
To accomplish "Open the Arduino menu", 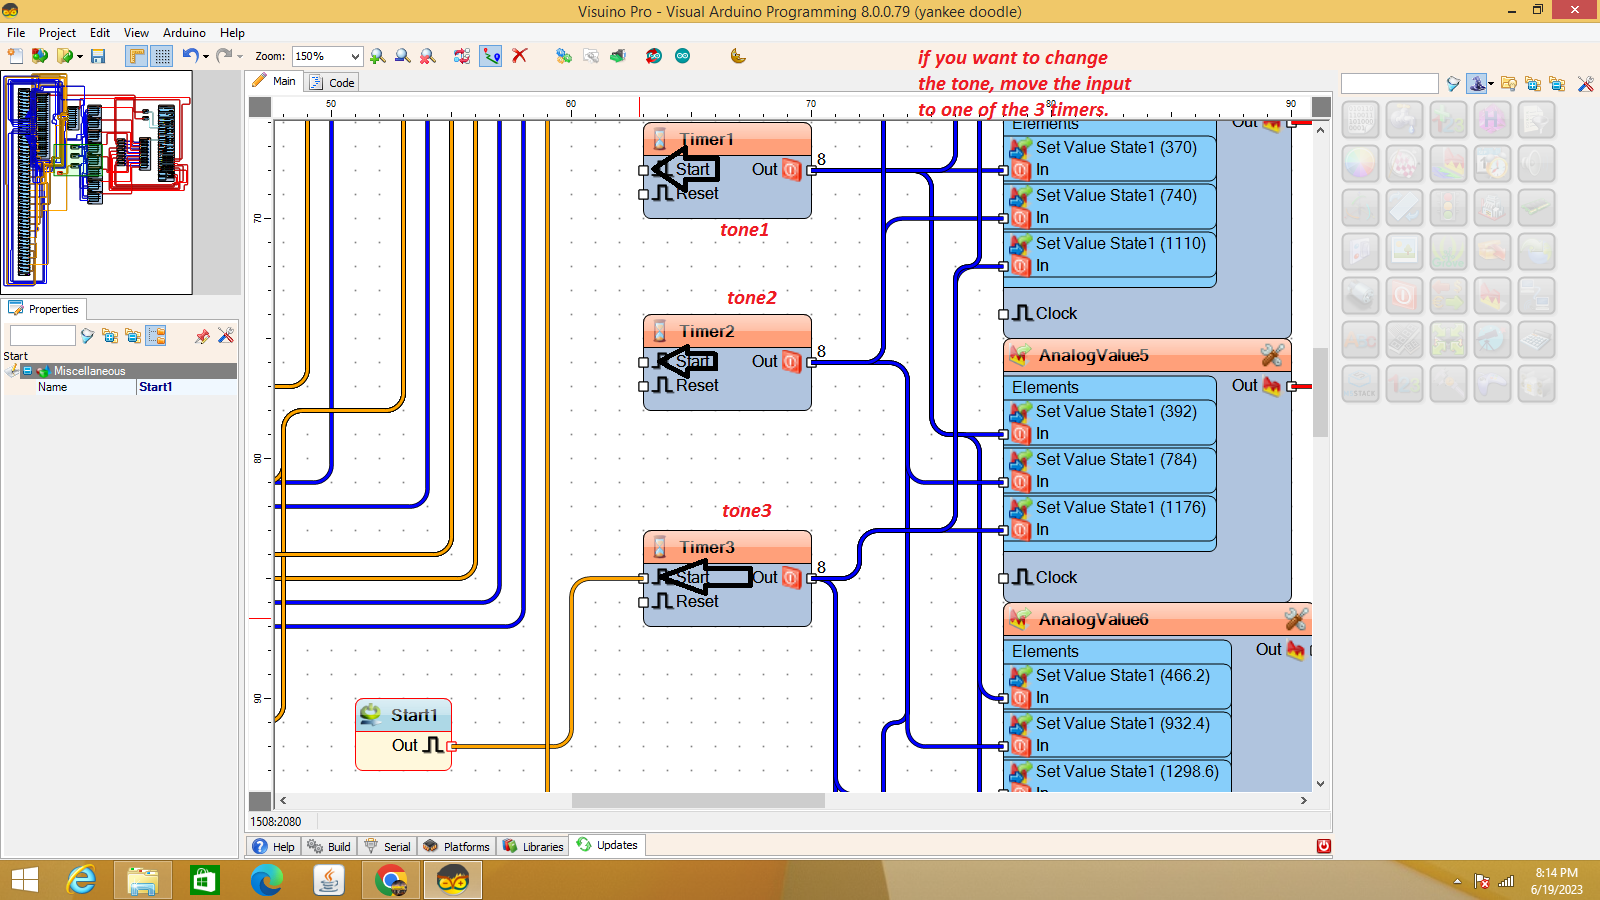I will tap(184, 33).
